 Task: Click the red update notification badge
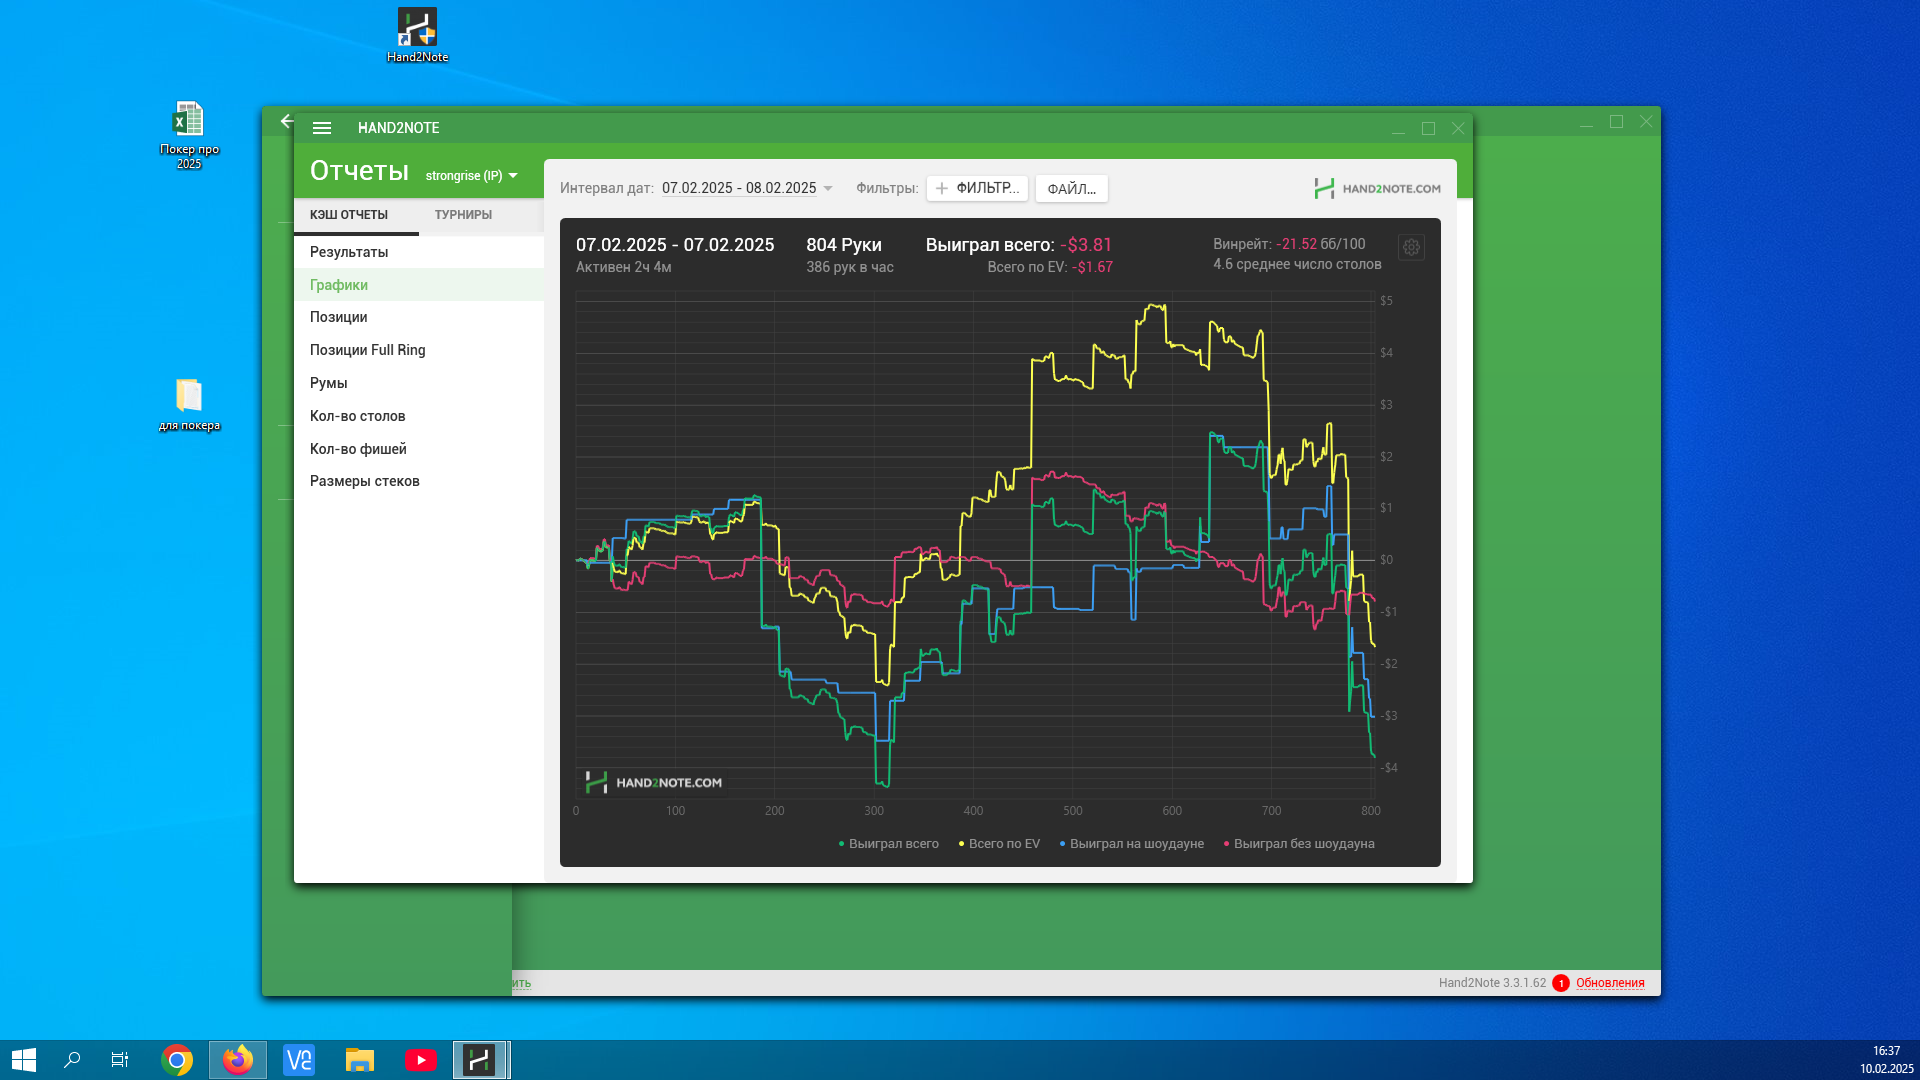(x=1561, y=983)
